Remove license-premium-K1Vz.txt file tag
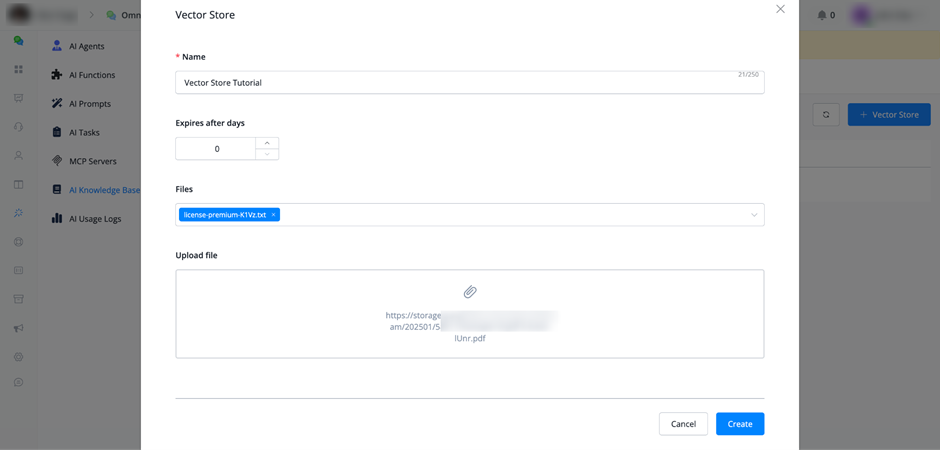 (273, 215)
